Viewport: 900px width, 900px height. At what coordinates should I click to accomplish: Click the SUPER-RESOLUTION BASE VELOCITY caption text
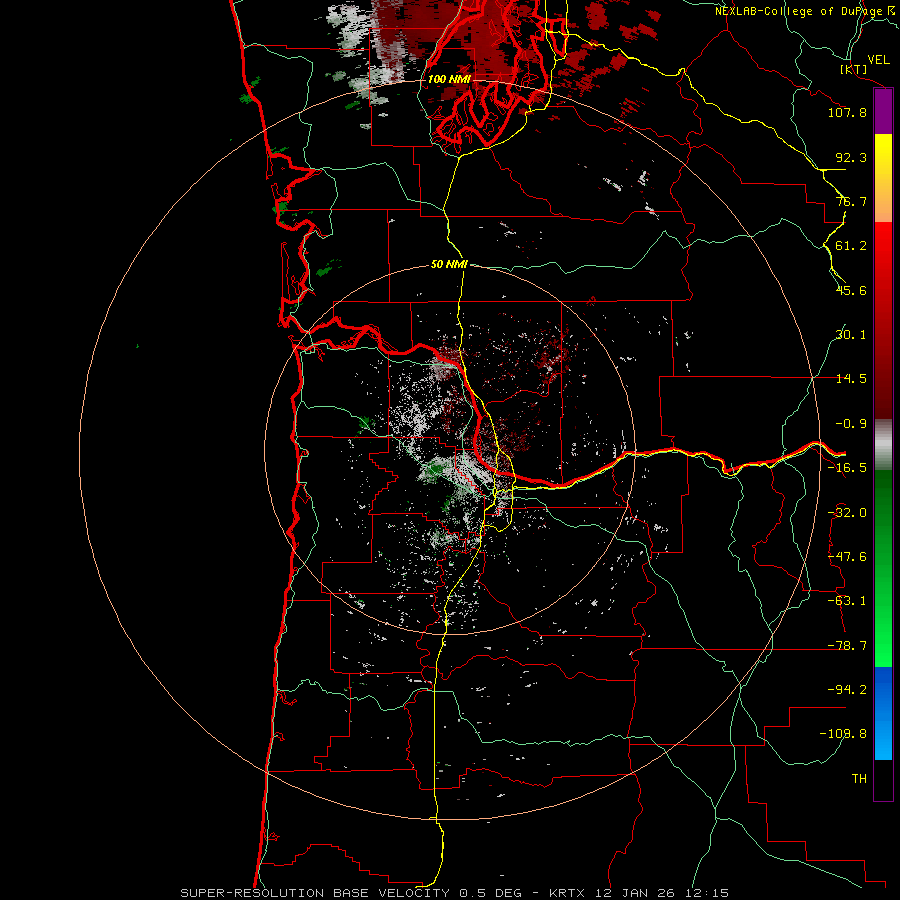tap(315, 893)
